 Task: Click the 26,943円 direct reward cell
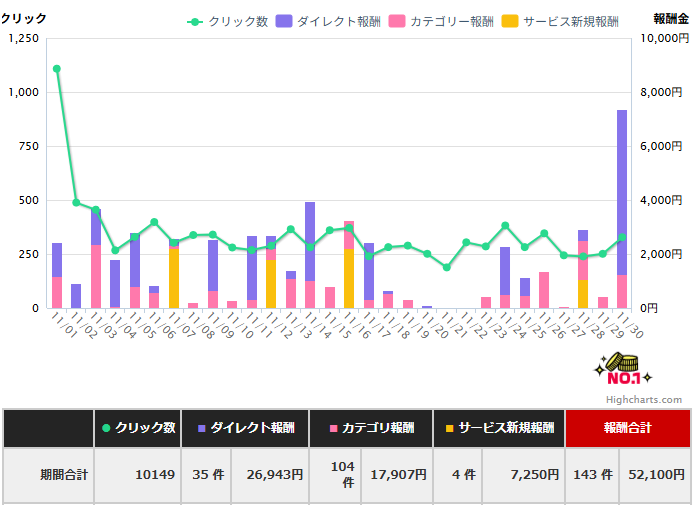pos(269,475)
